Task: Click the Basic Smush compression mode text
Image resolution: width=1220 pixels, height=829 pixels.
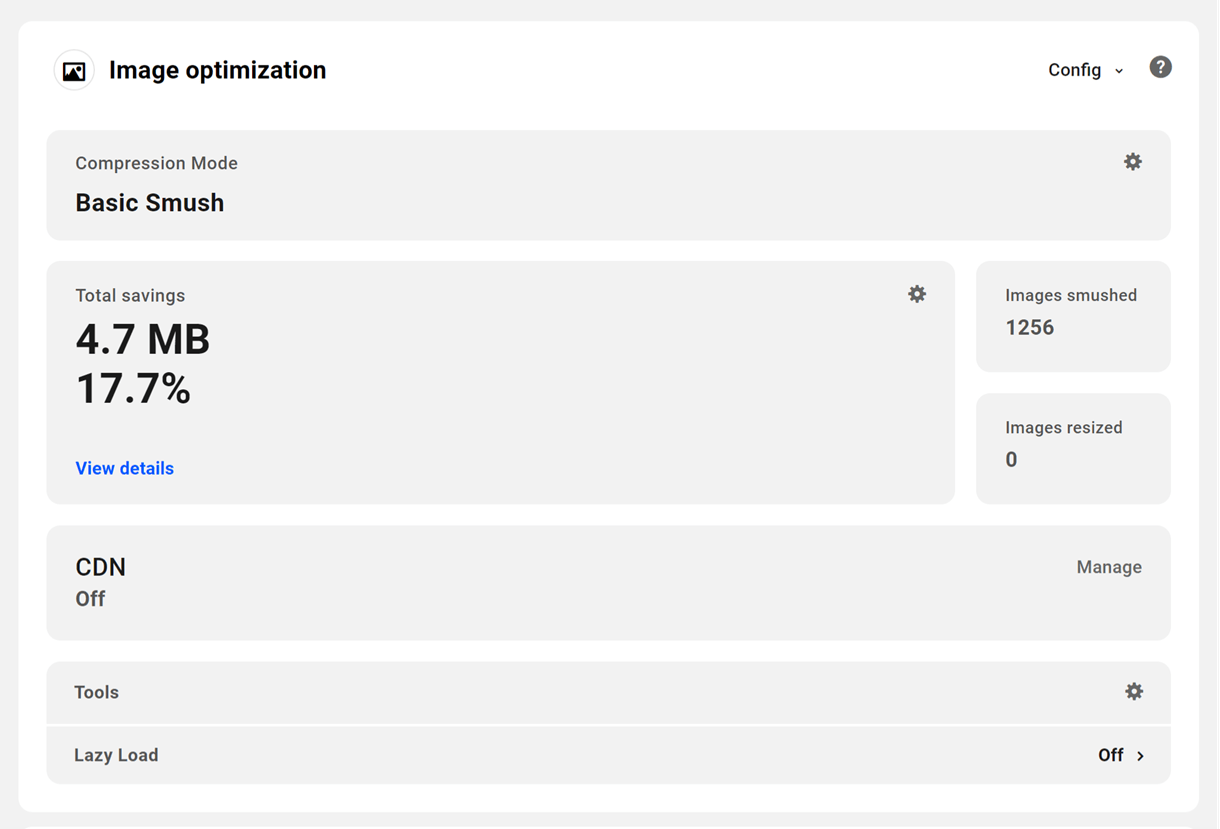Action: click(150, 203)
